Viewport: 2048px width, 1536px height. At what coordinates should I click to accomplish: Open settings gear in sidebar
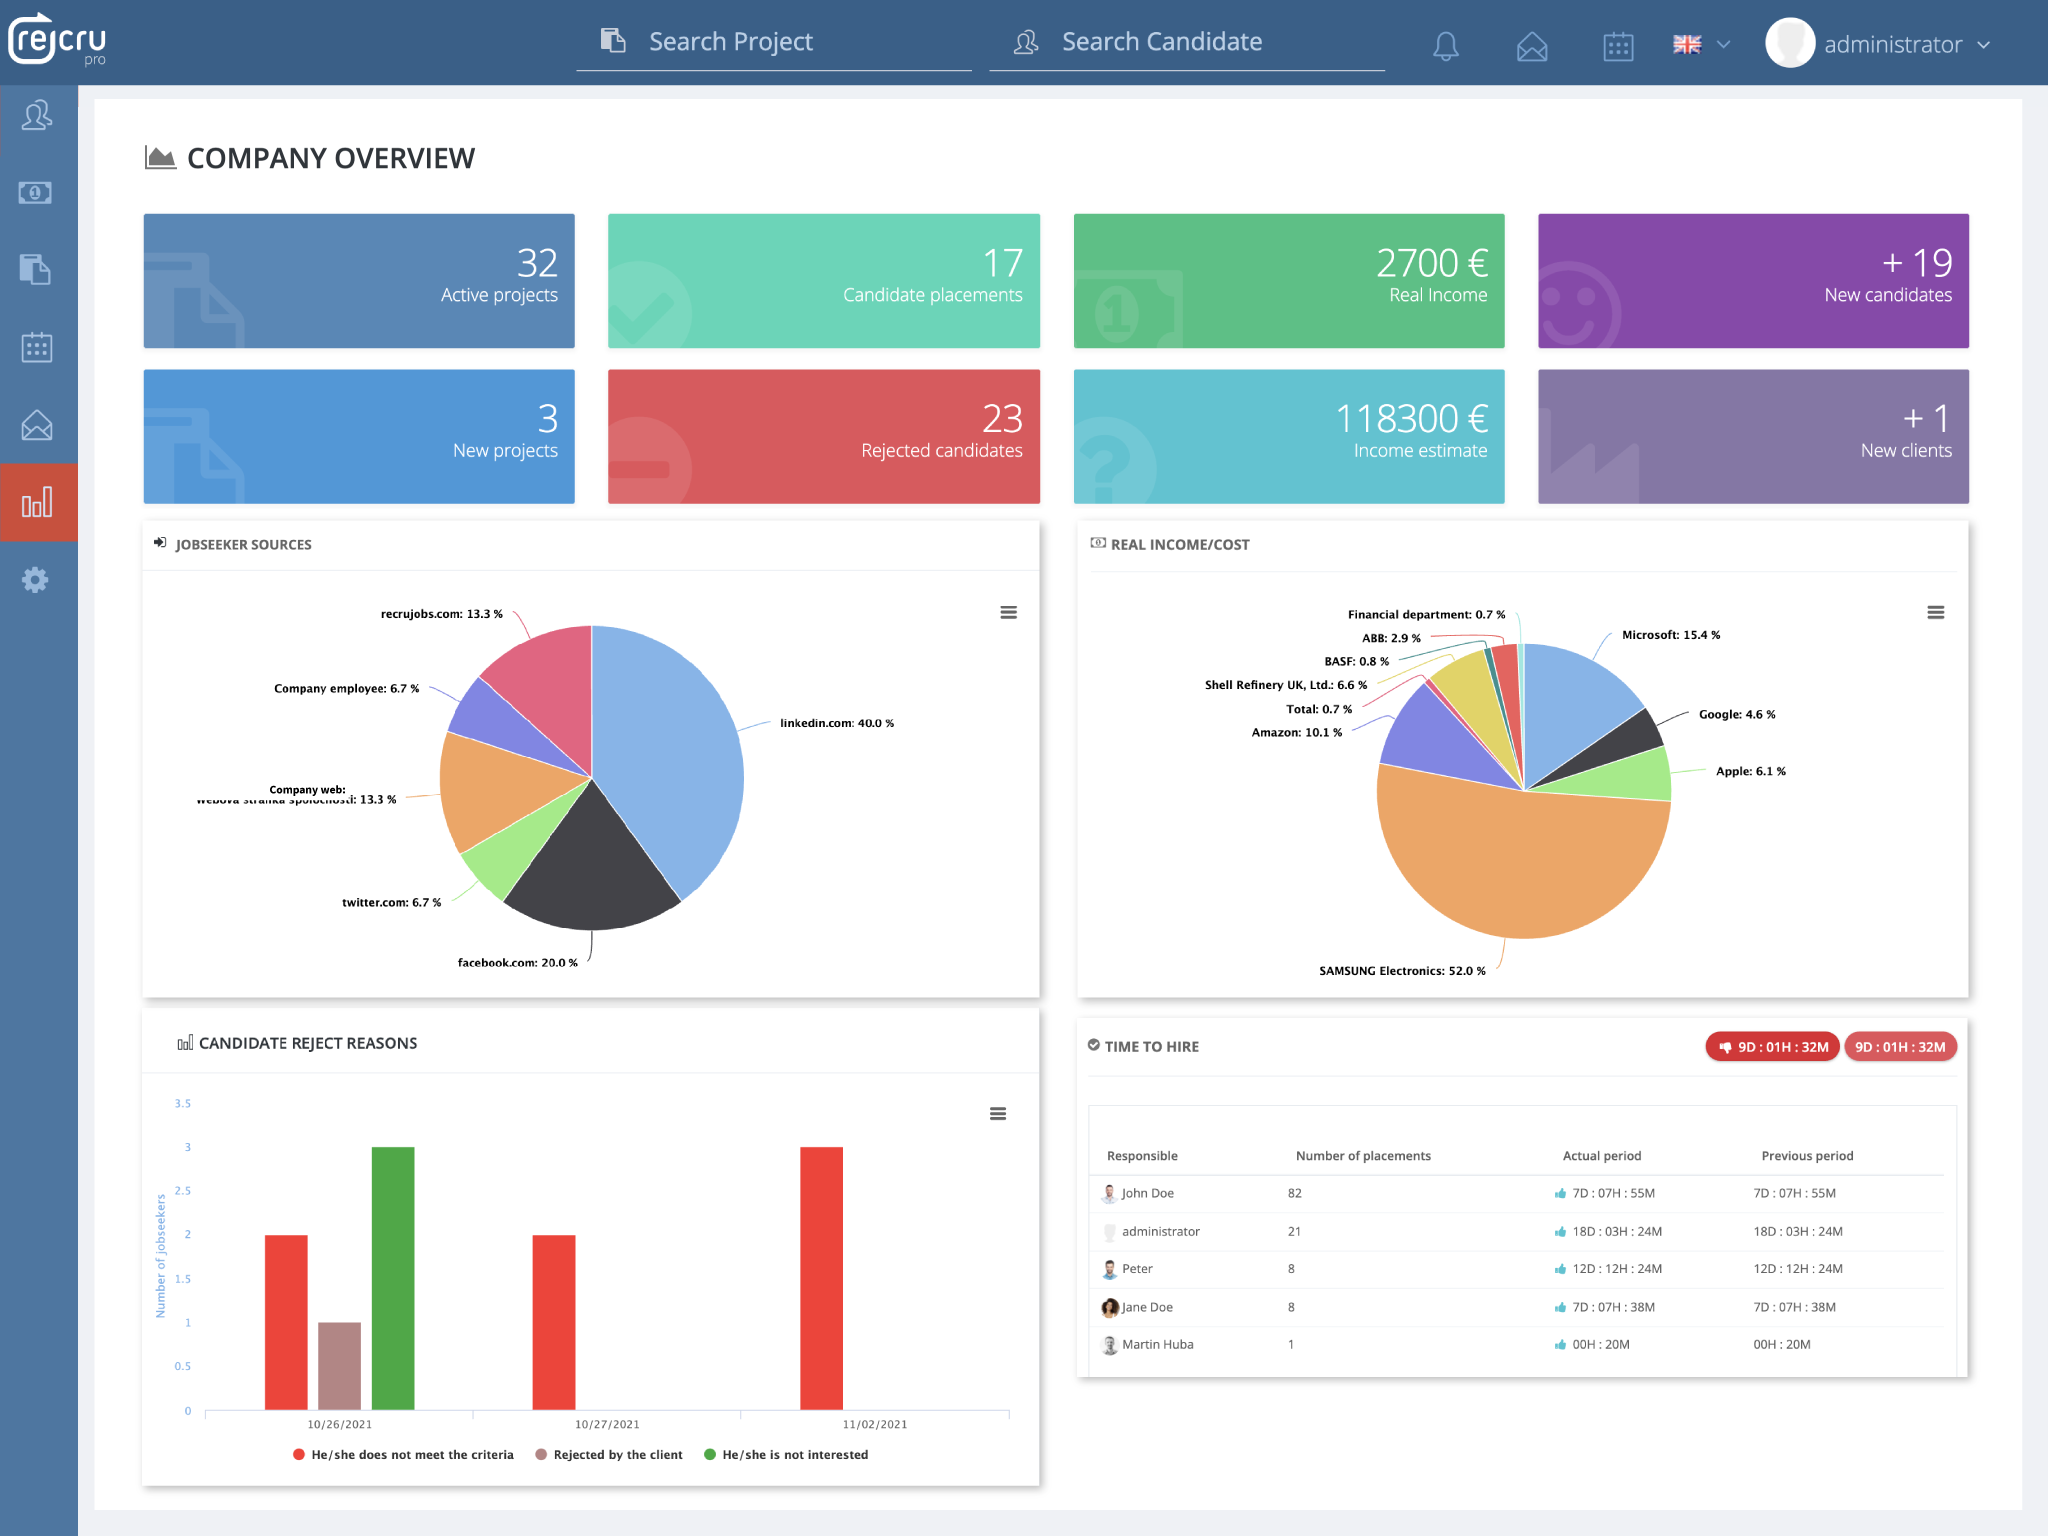click(x=36, y=580)
